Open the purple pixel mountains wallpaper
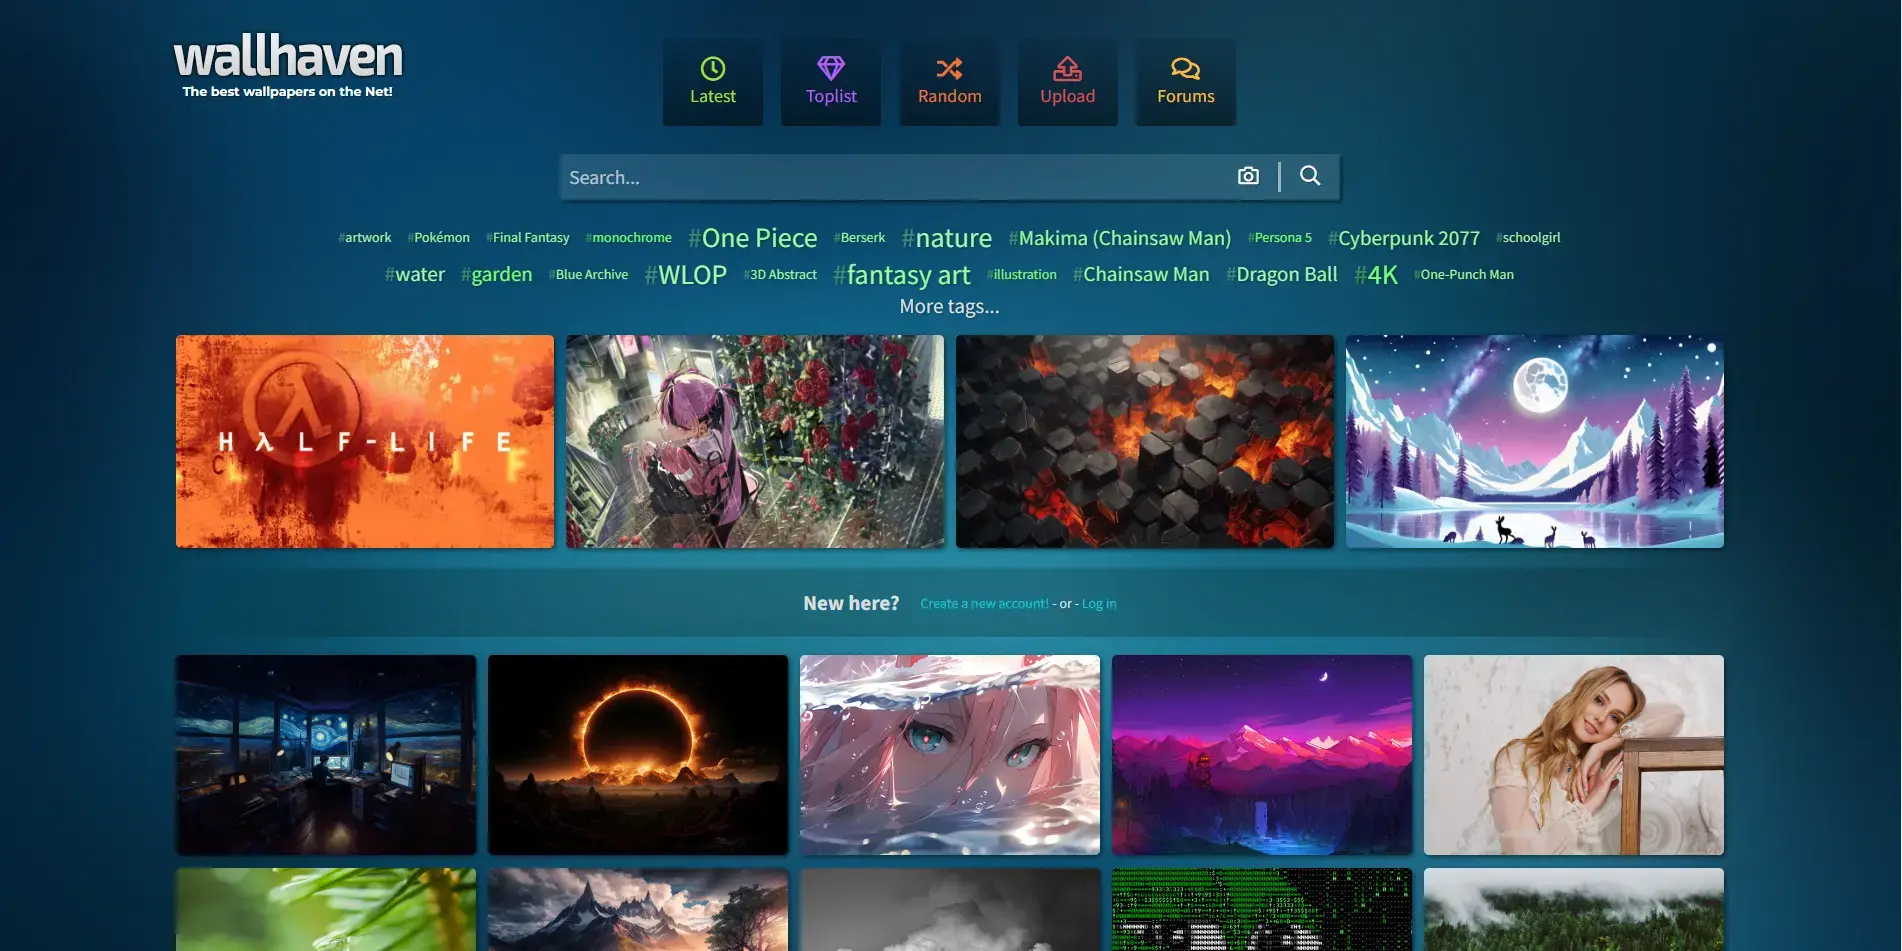This screenshot has height=951, width=1902. click(1262, 755)
